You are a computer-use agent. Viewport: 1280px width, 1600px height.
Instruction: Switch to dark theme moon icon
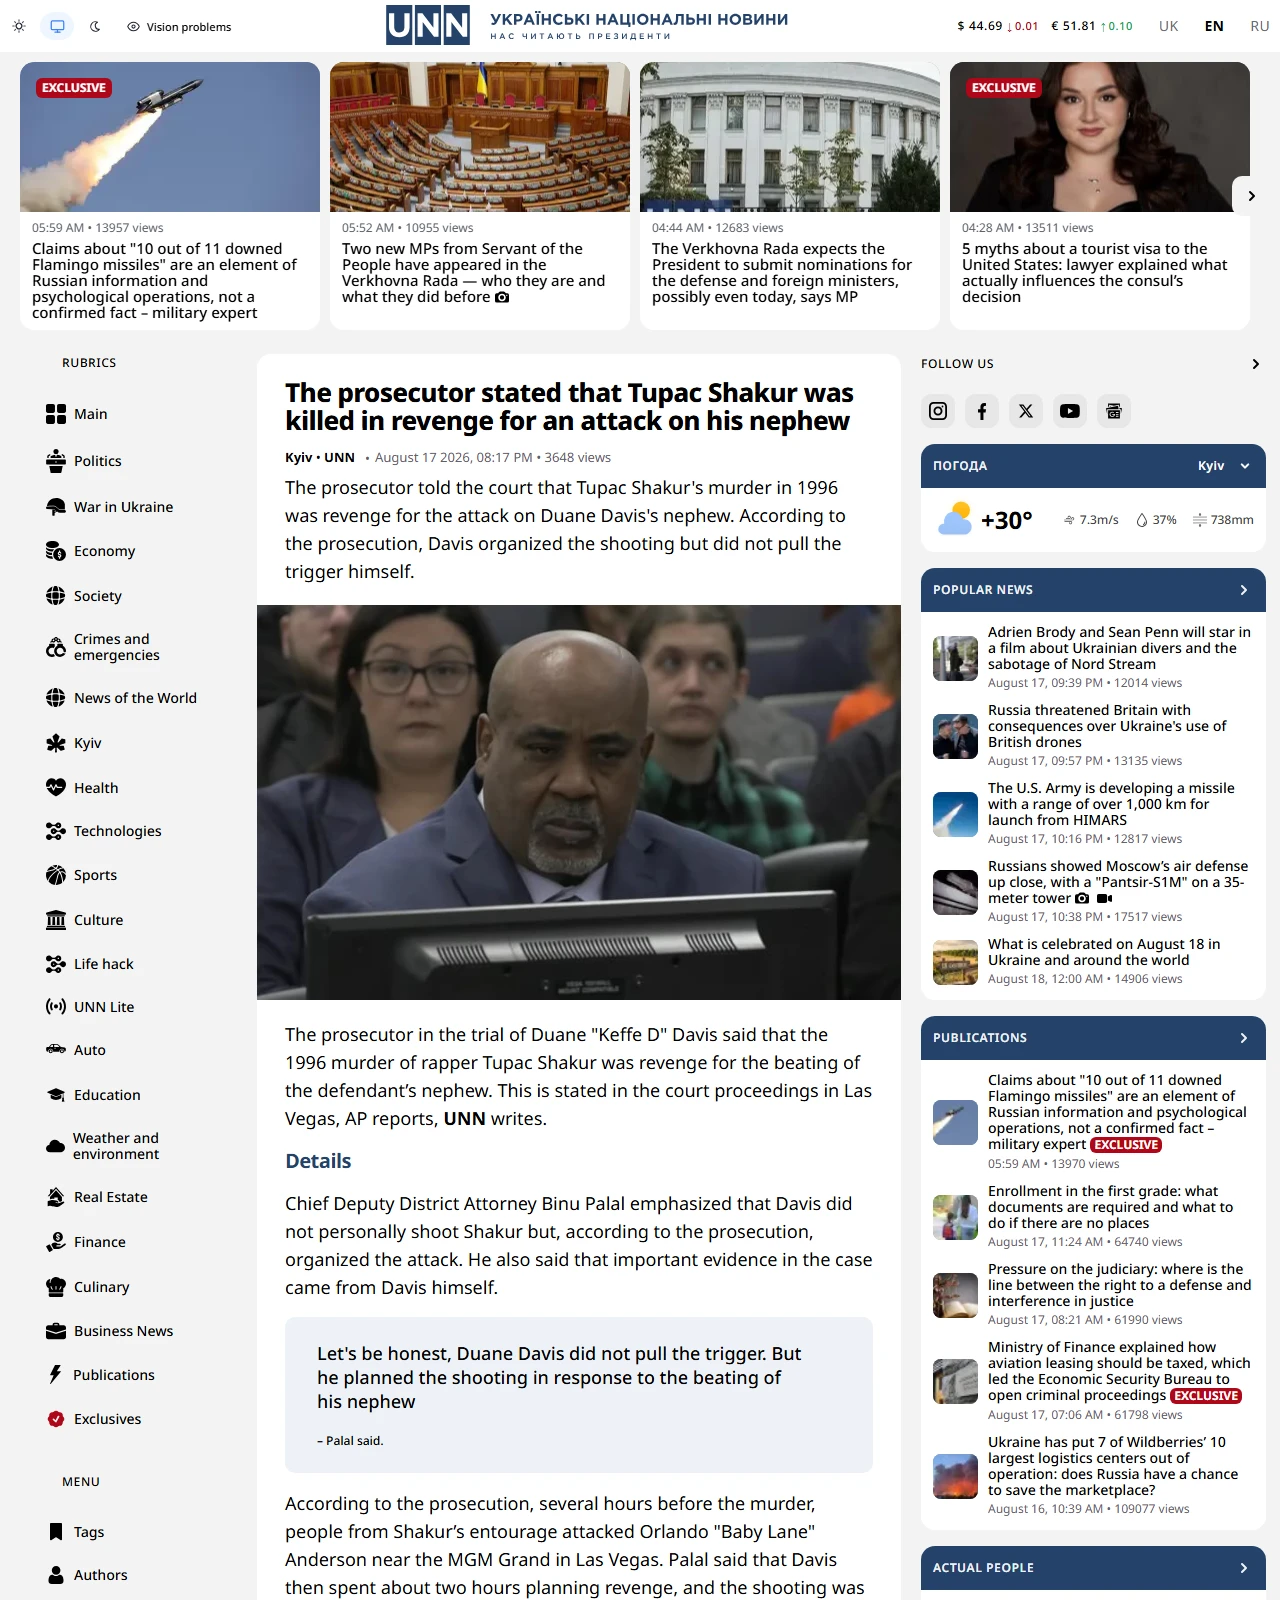pyautogui.click(x=95, y=27)
